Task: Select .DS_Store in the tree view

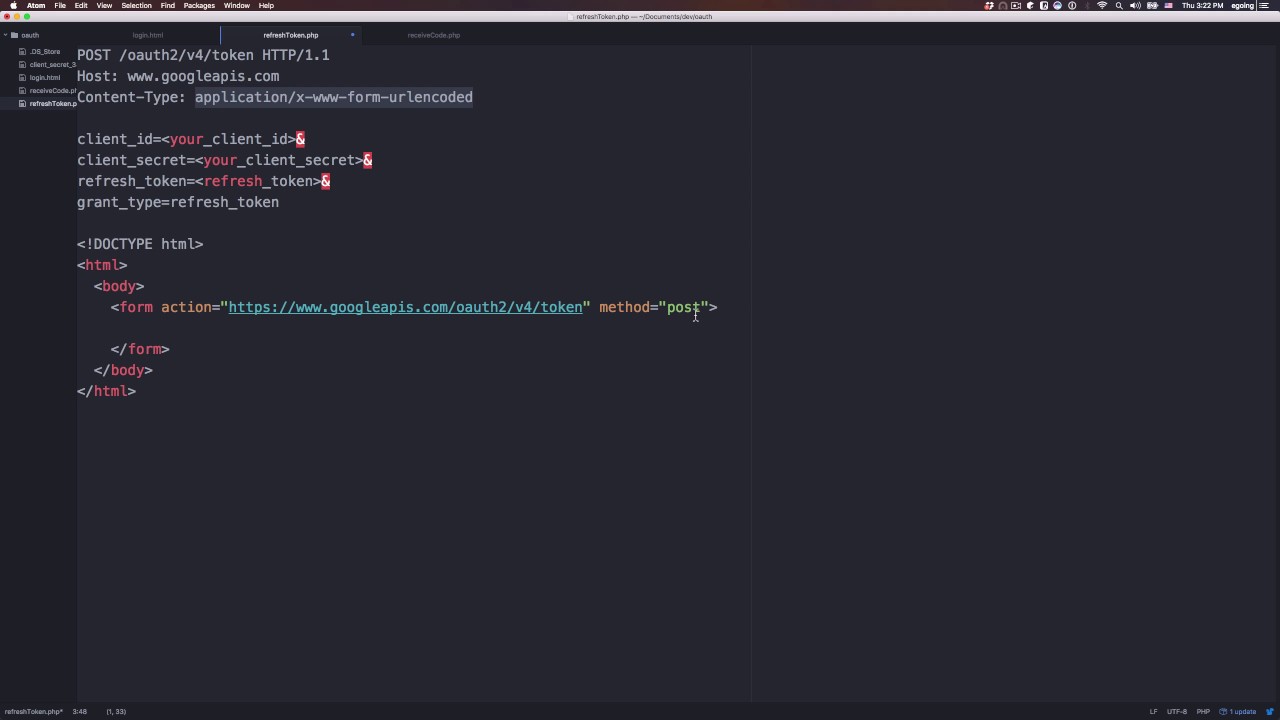Action: click(44, 51)
